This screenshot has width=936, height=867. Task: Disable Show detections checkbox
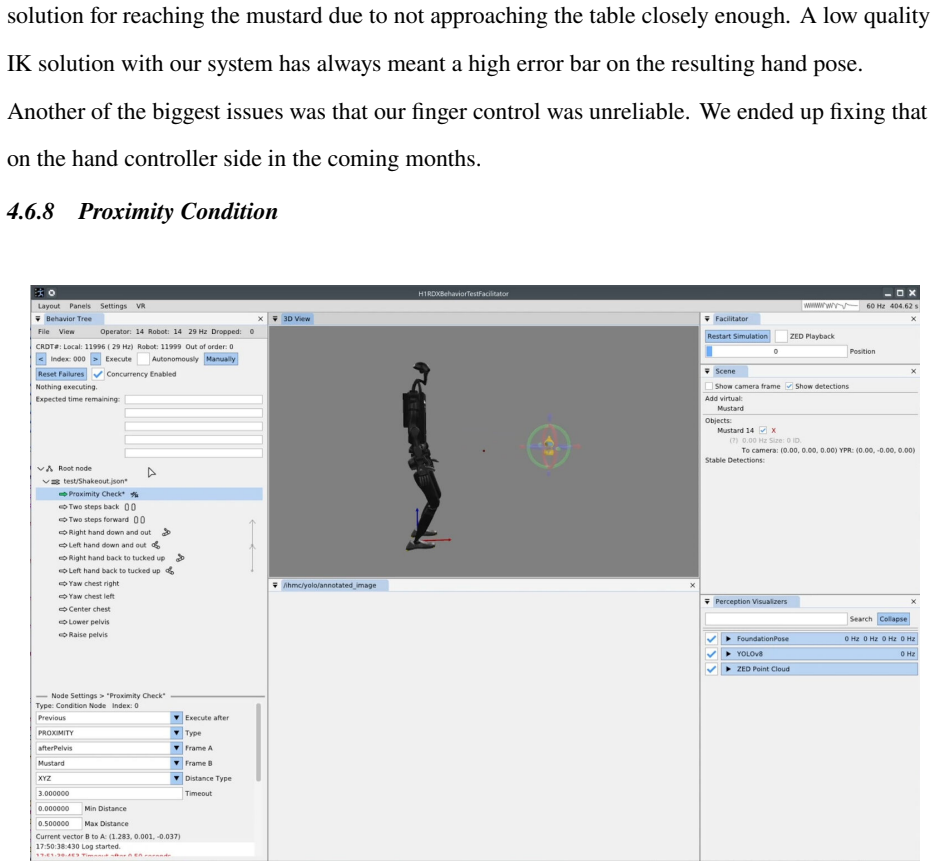(x=789, y=386)
